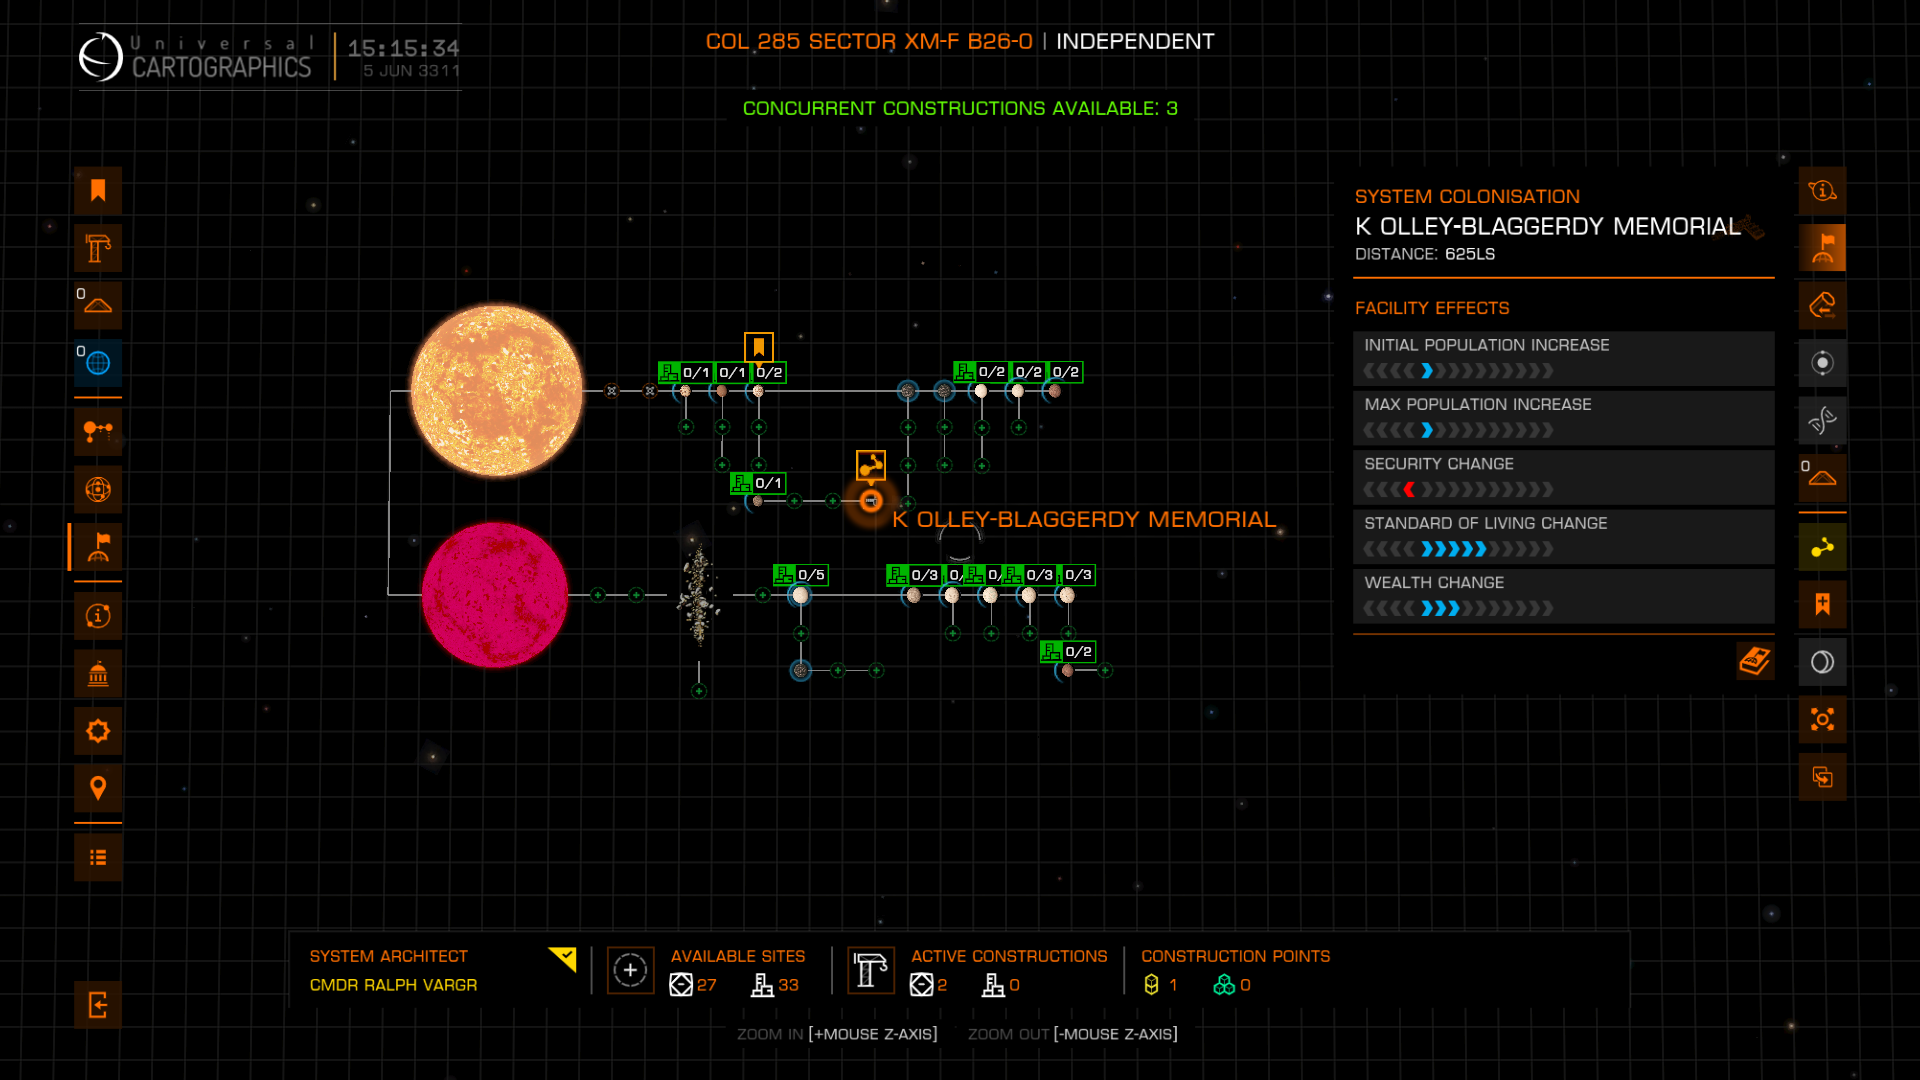Open the colonisation flag tab in left sidebar
The image size is (1920, 1080).
tap(98, 547)
